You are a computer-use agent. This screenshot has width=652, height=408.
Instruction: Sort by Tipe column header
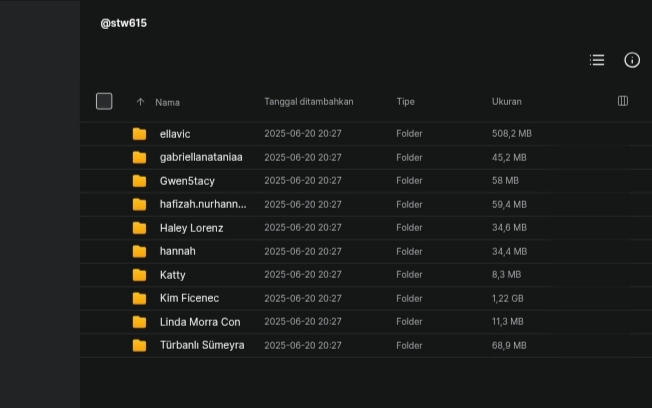(405, 102)
